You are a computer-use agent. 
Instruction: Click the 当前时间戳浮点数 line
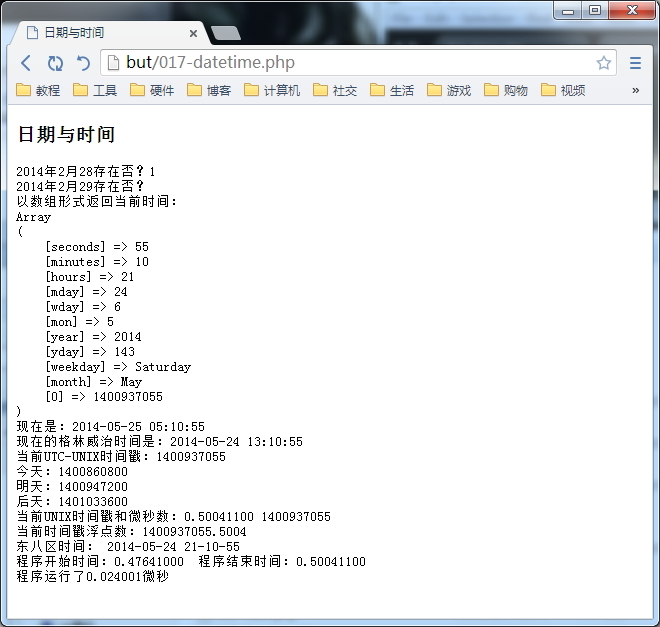(x=131, y=531)
